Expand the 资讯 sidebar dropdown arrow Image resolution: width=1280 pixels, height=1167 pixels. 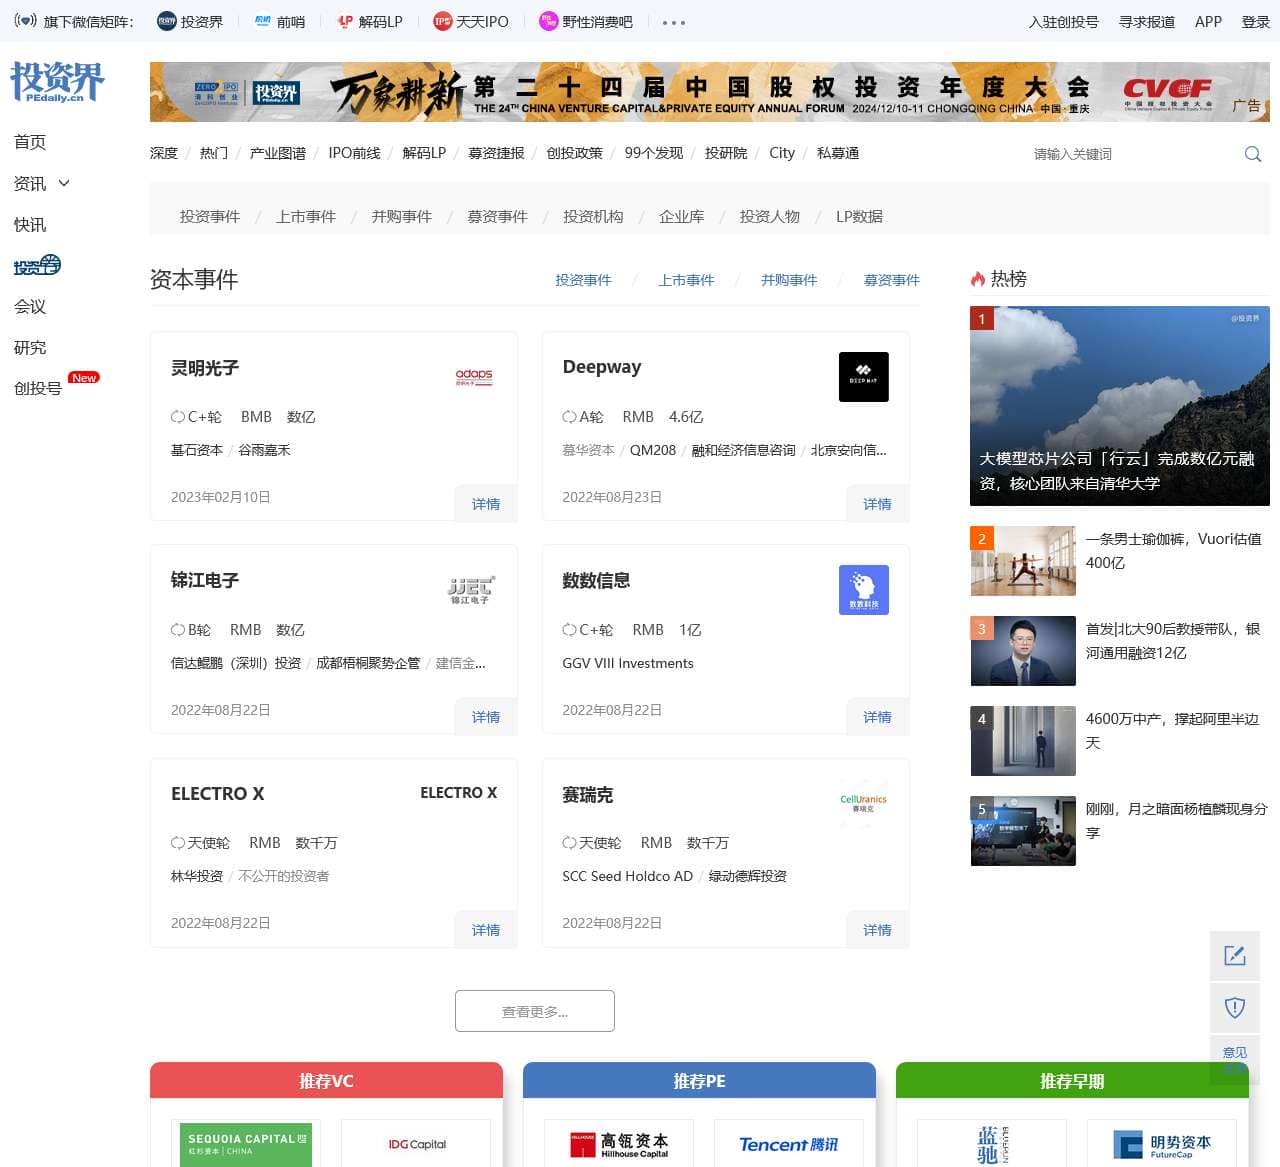65,183
